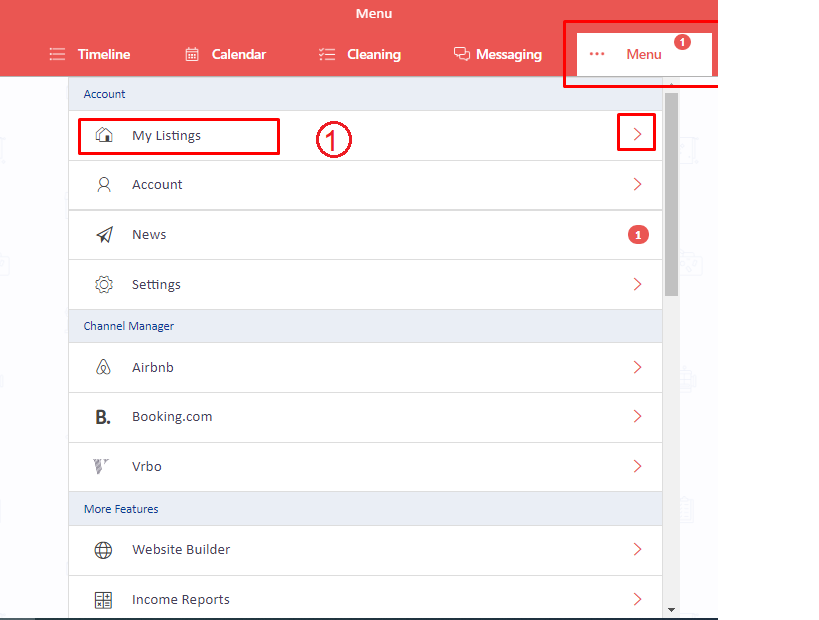Click the Calendar grid icon
This screenshot has height=620, width=819.
(x=192, y=54)
